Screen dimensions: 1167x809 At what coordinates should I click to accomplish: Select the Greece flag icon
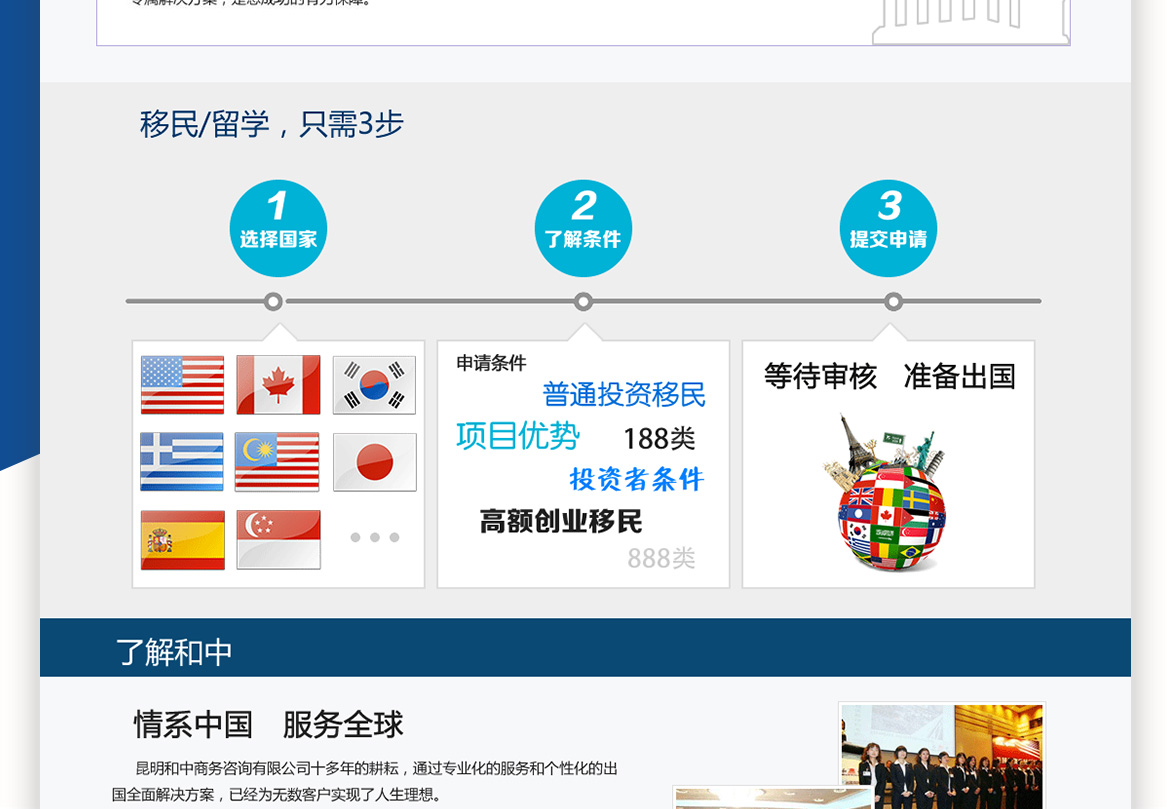(182, 462)
